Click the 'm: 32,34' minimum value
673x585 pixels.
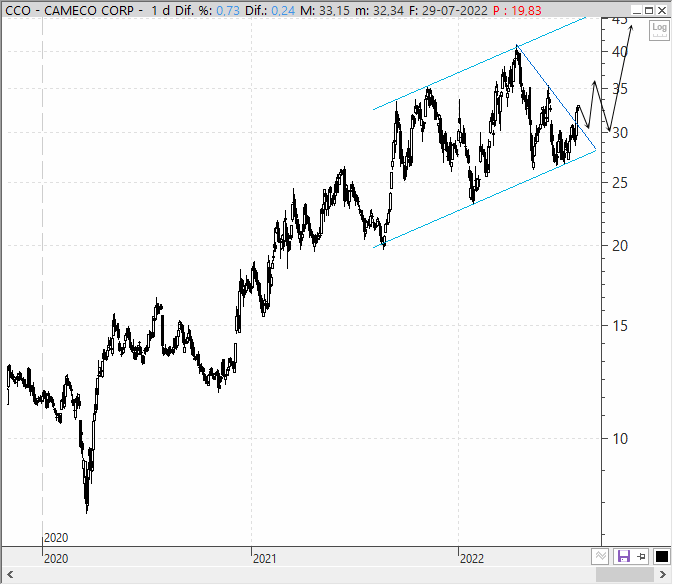379,10
